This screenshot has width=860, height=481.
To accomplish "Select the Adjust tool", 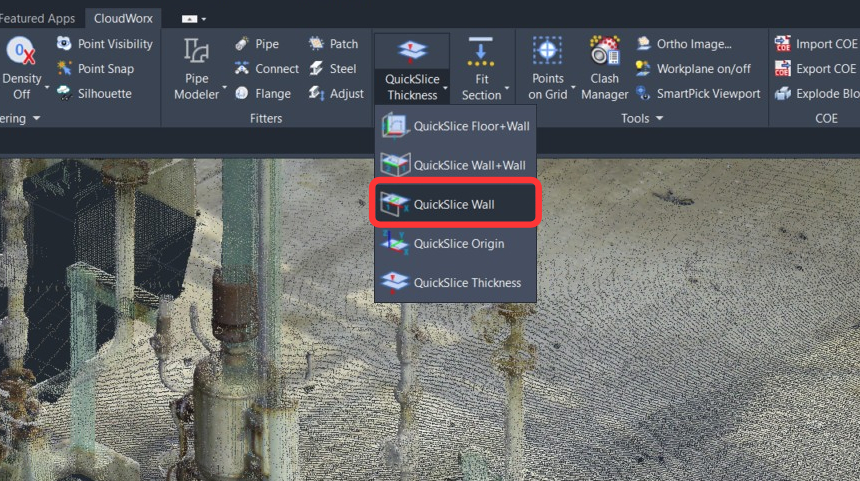I will [x=336, y=93].
